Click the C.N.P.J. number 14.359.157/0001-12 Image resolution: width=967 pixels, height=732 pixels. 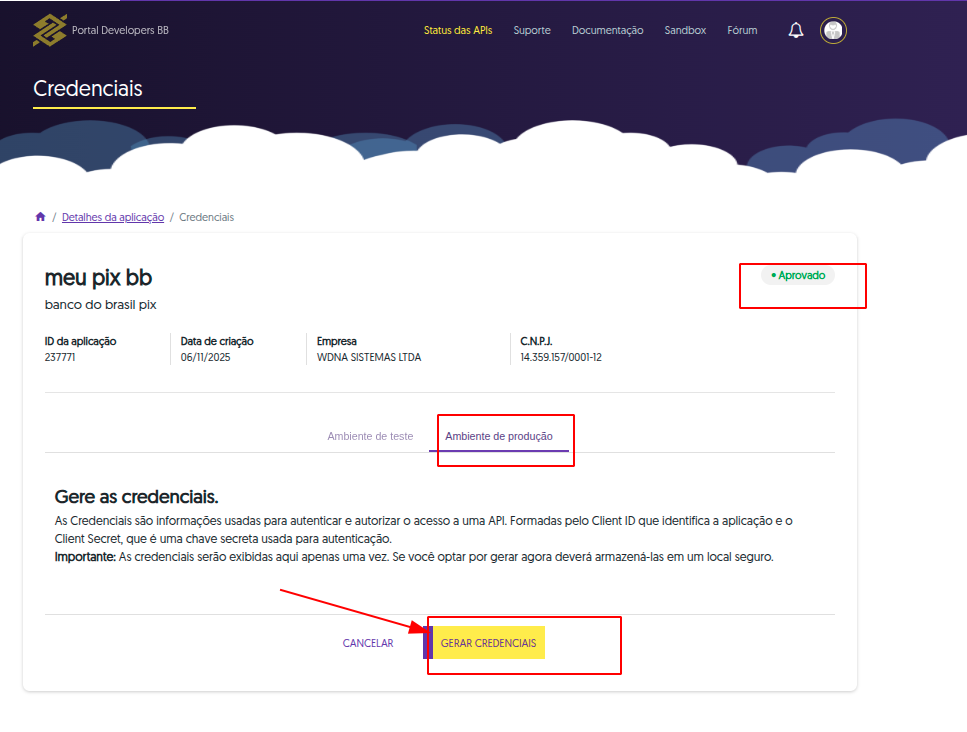560,357
